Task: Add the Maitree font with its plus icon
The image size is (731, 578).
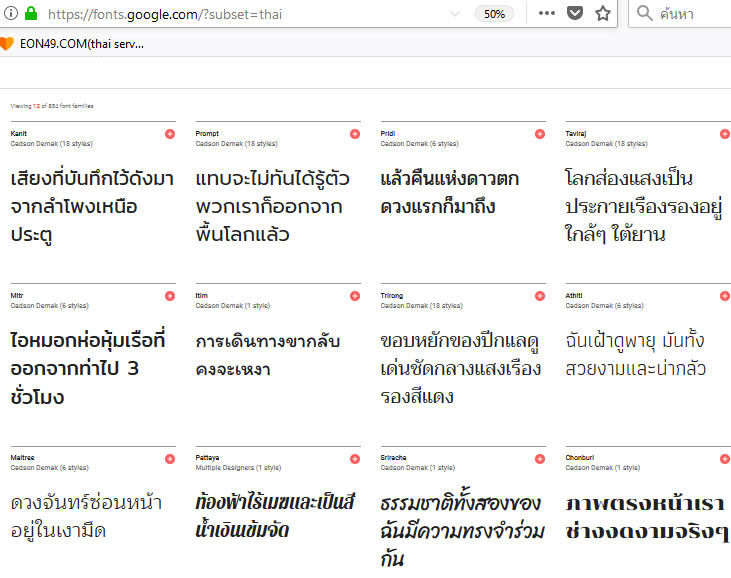Action: pyautogui.click(x=170, y=459)
